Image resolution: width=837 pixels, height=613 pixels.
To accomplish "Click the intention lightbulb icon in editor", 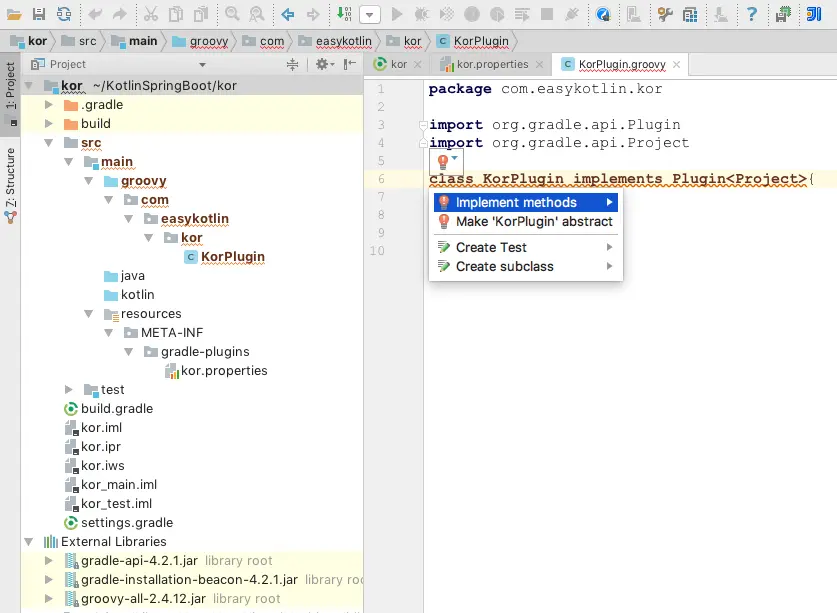I will (443, 161).
